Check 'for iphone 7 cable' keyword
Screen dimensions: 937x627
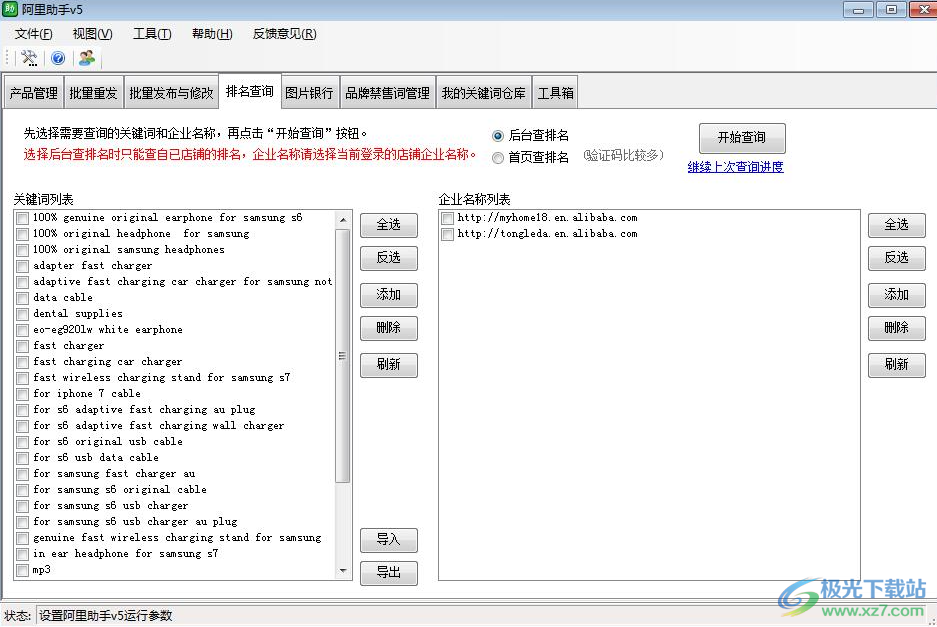23,394
